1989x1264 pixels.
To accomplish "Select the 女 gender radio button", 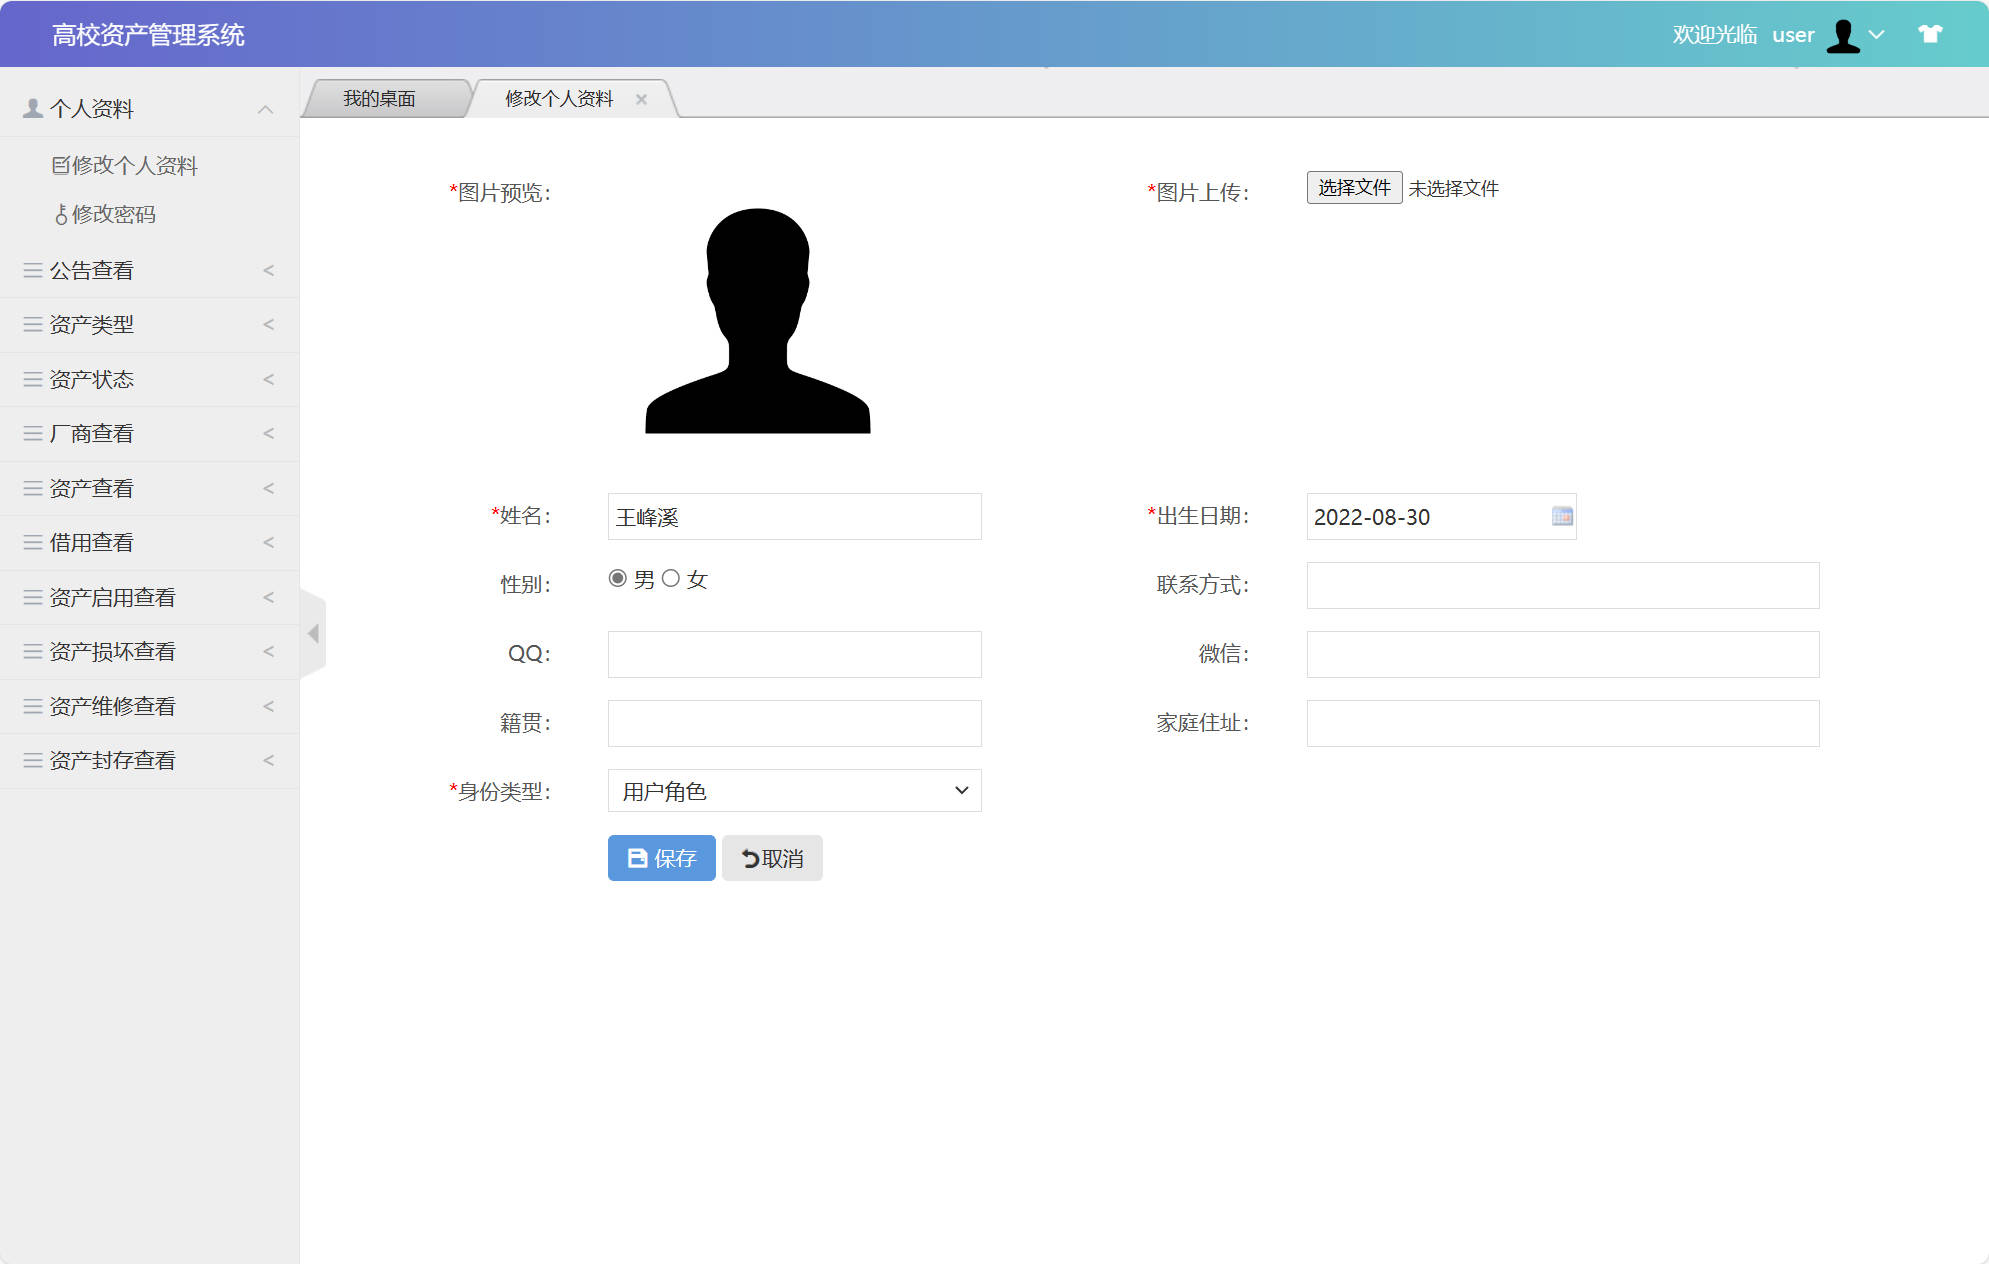I will (672, 578).
